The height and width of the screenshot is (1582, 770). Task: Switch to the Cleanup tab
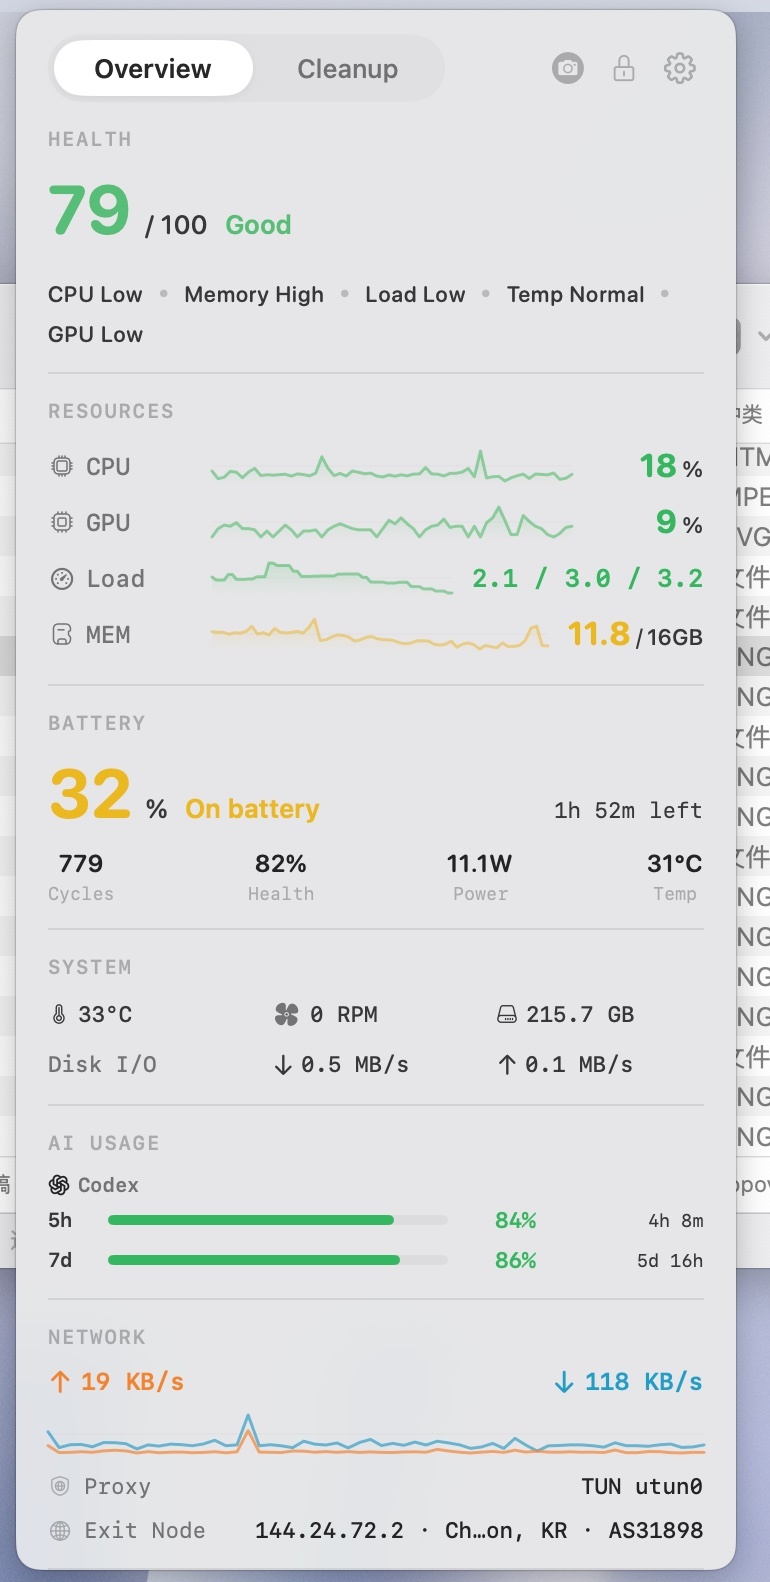pyautogui.click(x=347, y=68)
